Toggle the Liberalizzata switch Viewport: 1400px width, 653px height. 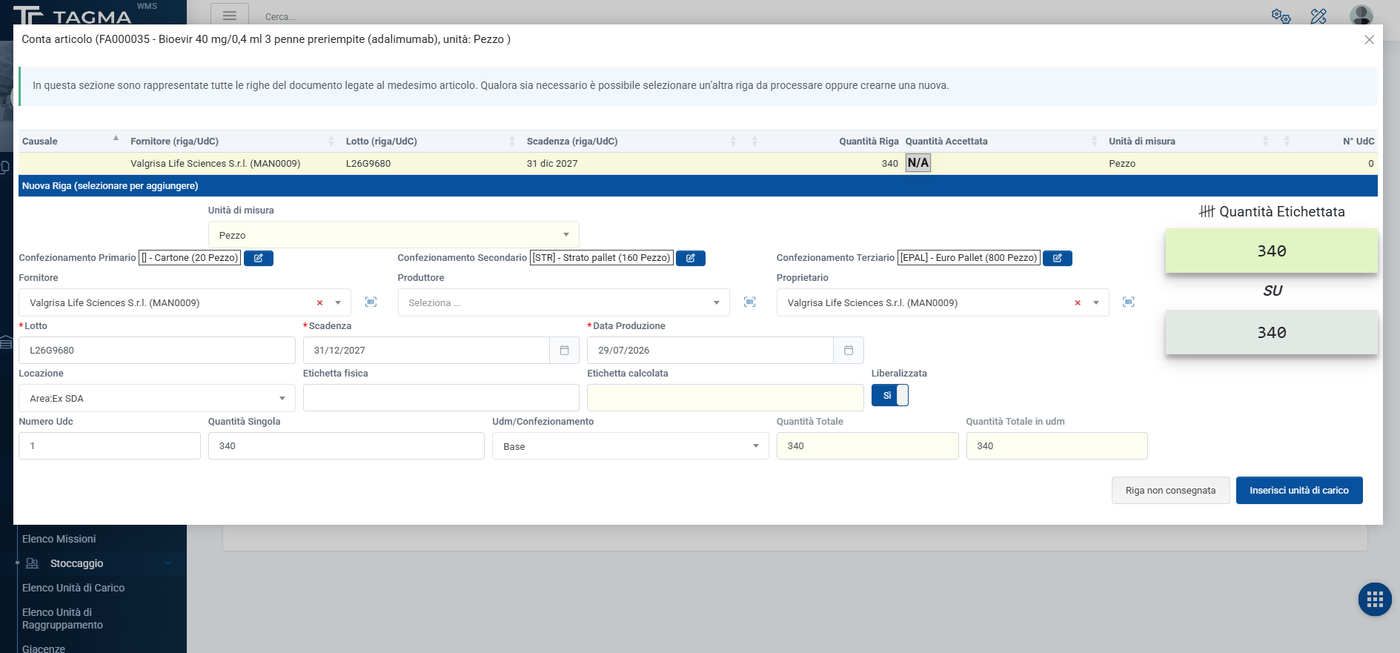890,395
